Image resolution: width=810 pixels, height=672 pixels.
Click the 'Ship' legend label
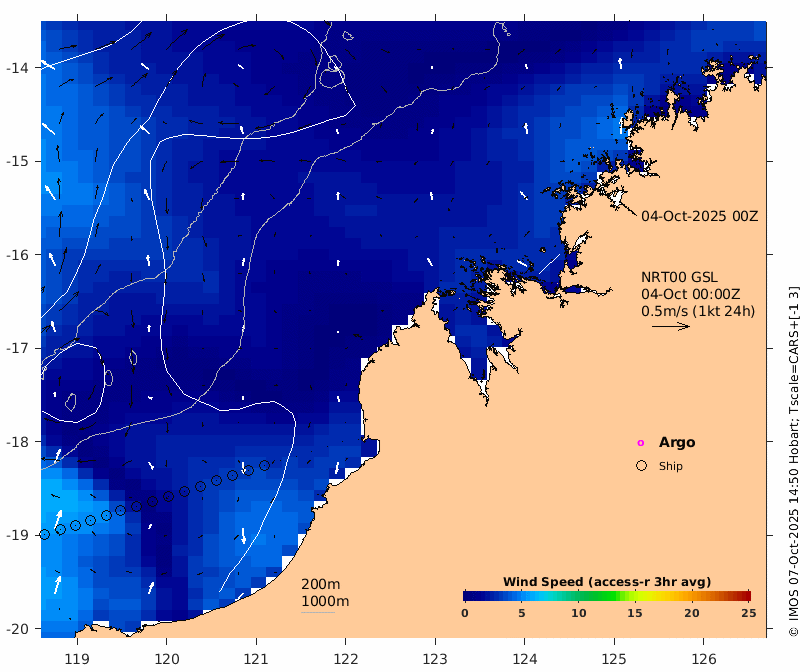(671, 466)
